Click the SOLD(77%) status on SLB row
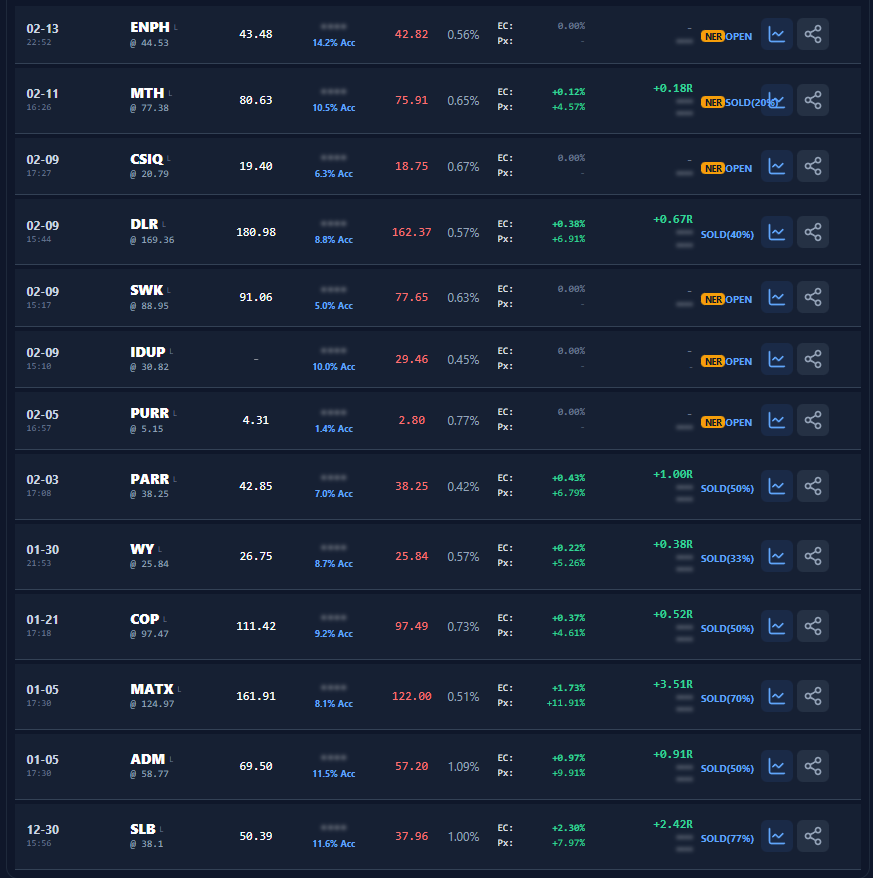The width and height of the screenshot is (873, 878). click(x=727, y=838)
